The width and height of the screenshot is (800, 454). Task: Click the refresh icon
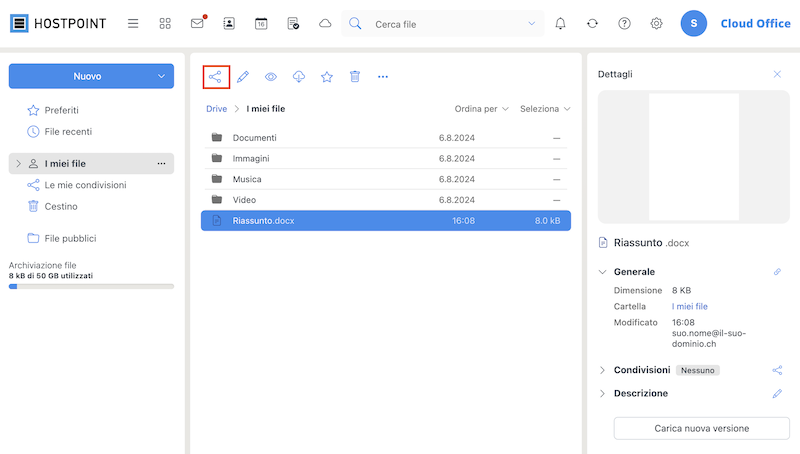592,23
